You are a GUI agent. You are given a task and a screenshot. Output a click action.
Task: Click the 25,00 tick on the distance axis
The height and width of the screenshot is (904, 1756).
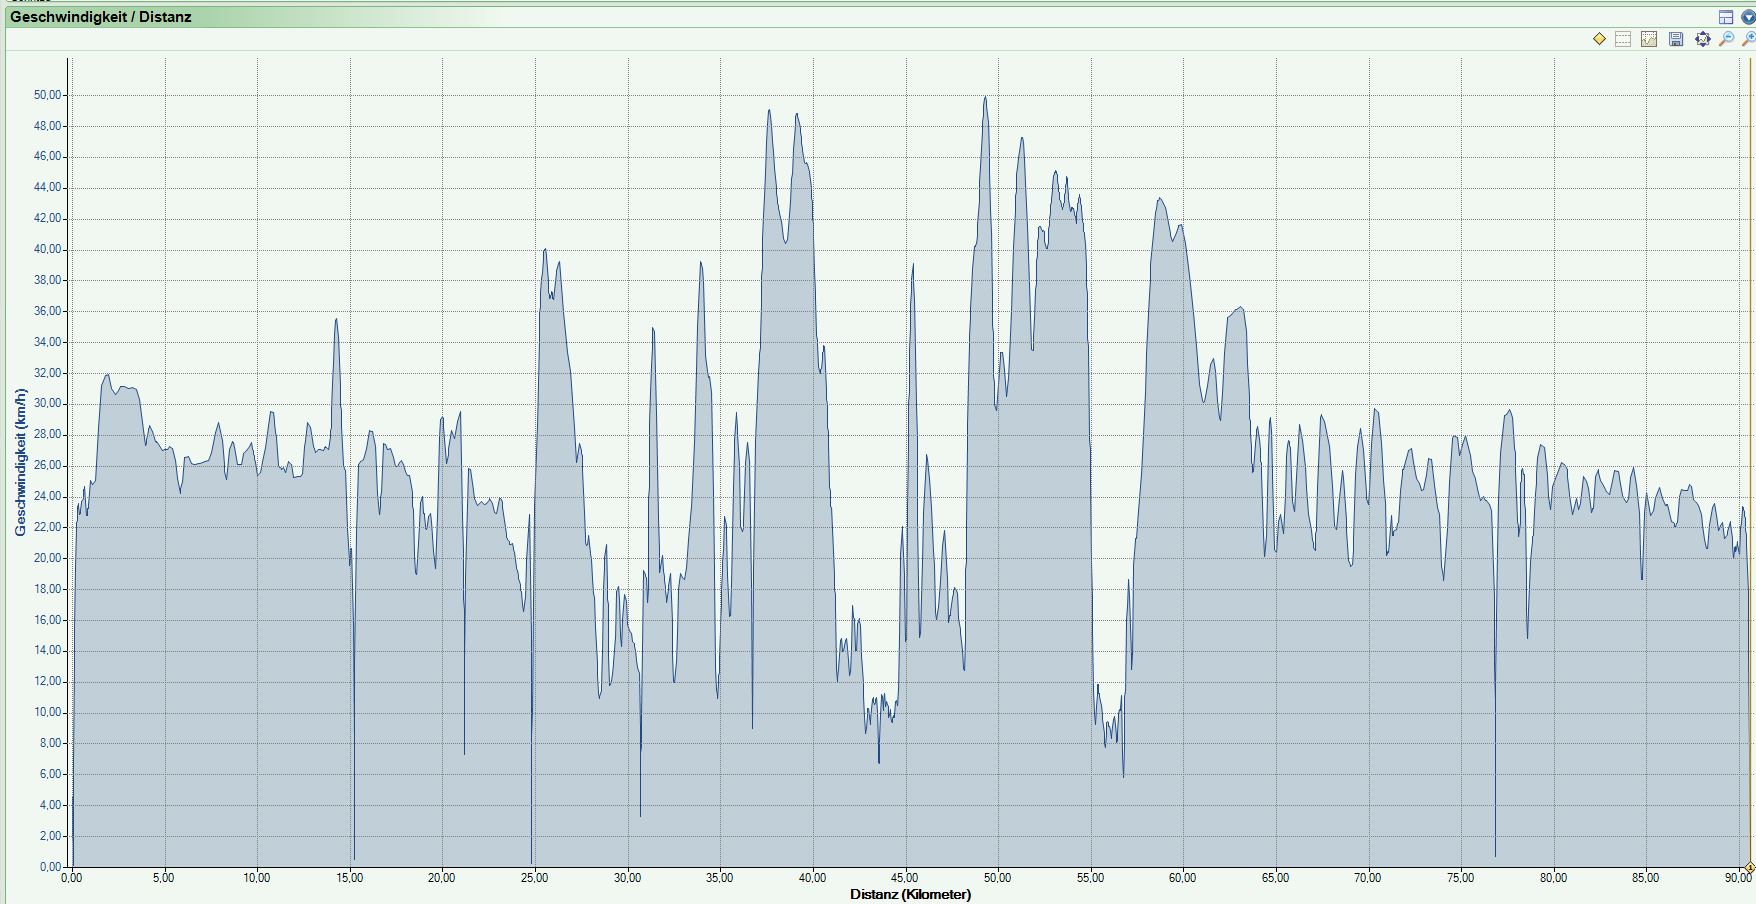click(x=535, y=878)
